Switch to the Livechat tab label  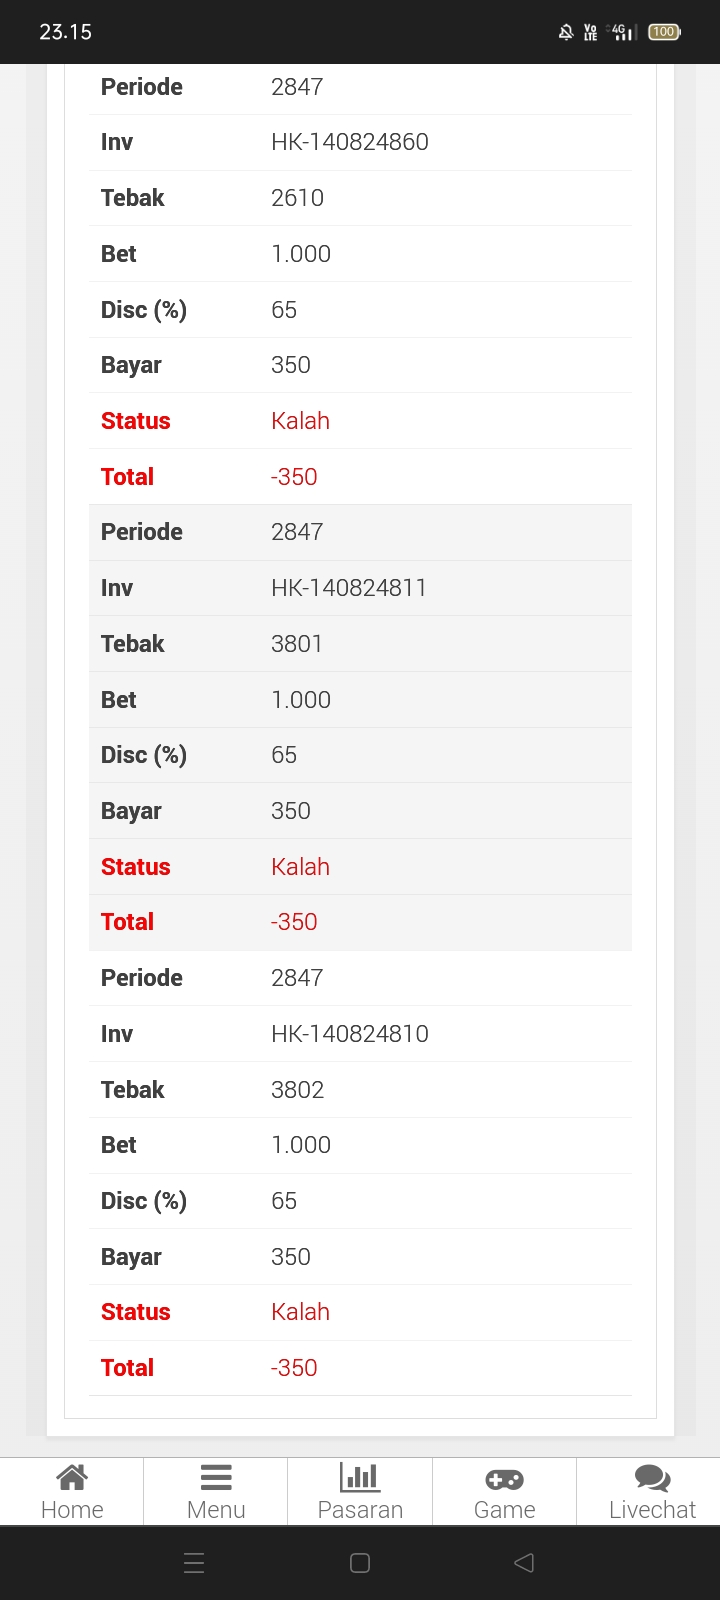[652, 1510]
